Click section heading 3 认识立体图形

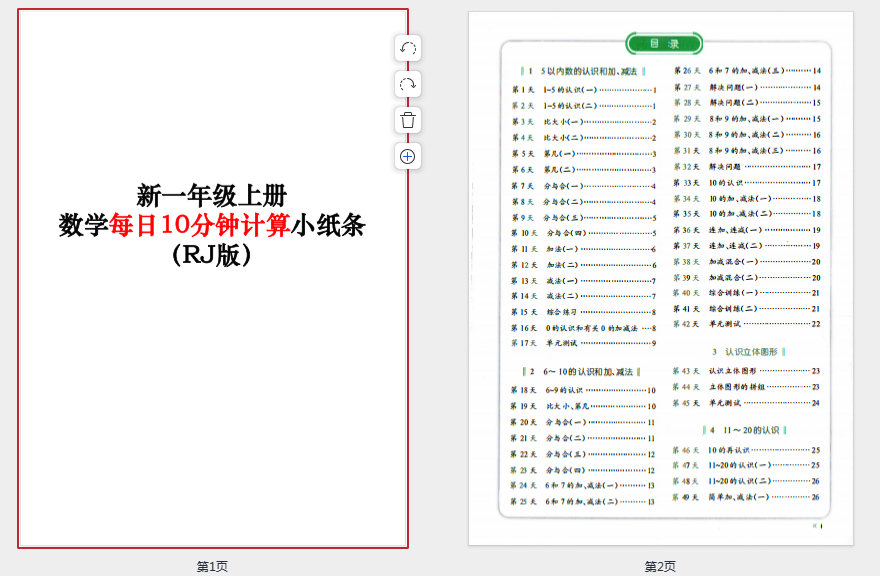[748, 352]
